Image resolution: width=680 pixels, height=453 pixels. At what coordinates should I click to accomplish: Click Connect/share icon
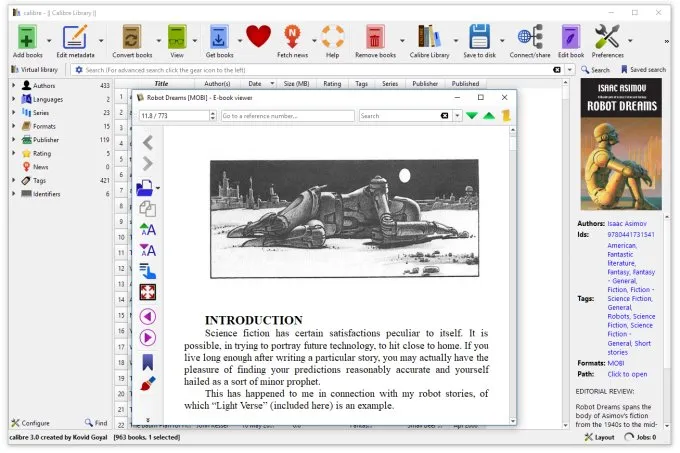tap(530, 37)
